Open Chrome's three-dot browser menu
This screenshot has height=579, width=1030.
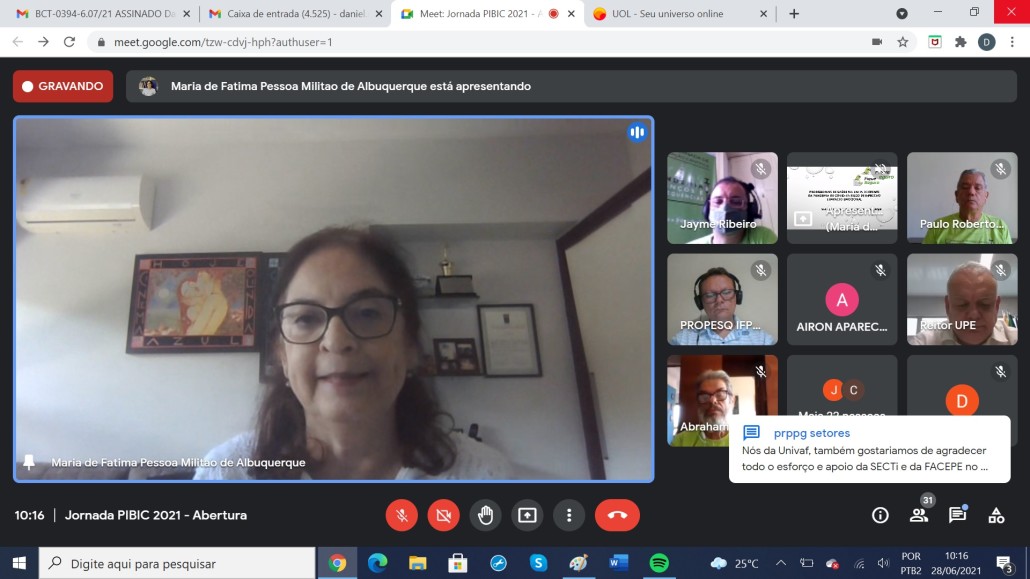point(1011,42)
